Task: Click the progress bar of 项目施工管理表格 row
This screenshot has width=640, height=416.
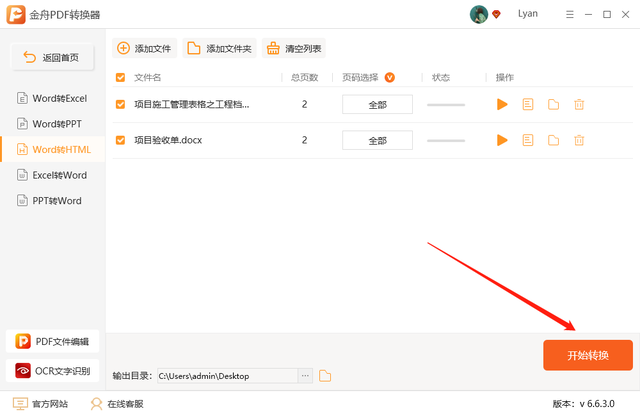Action: pos(446,105)
